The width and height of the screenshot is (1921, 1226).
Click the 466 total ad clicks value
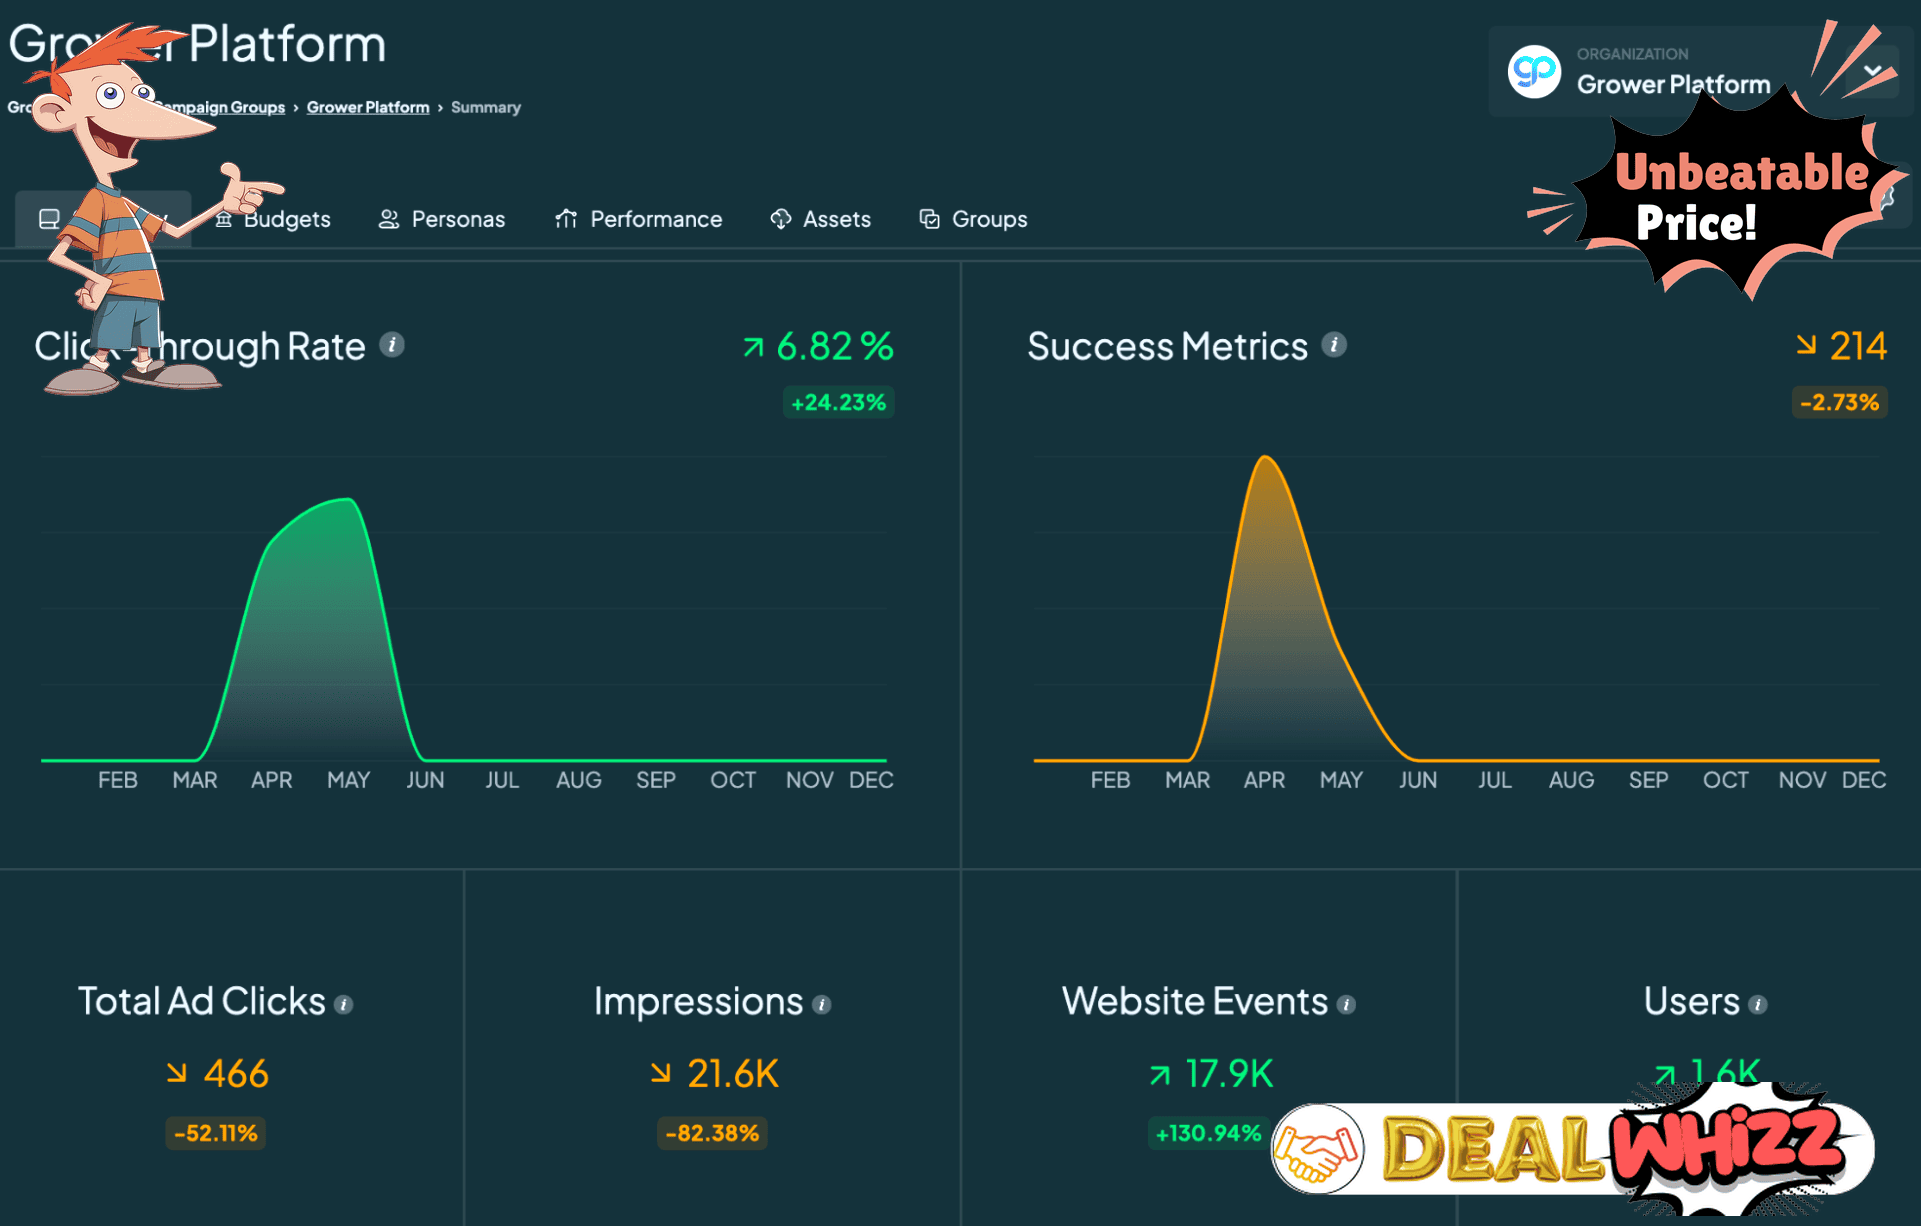(x=236, y=1073)
